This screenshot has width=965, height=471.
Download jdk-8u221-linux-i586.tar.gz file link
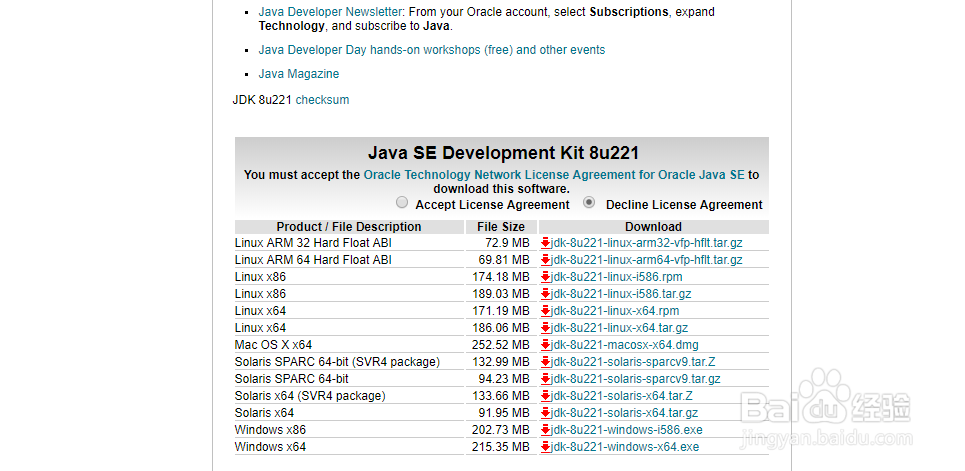tap(621, 294)
